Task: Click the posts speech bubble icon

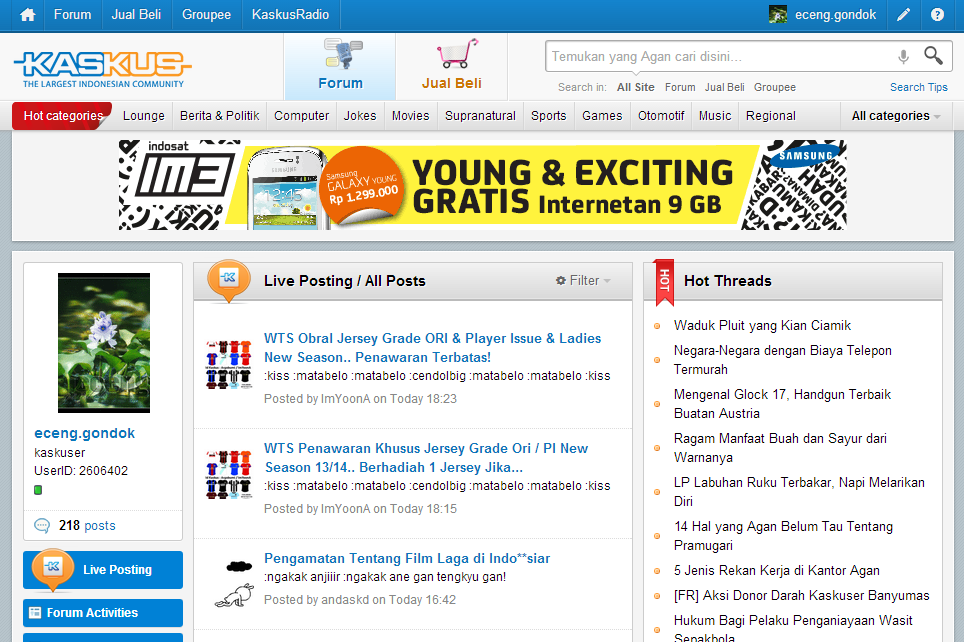Action: (42, 525)
